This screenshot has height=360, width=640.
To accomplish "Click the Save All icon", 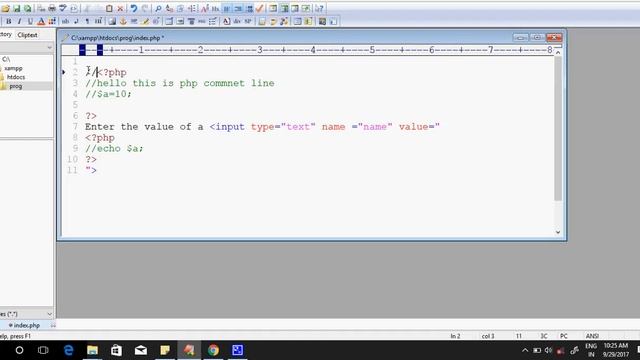I will pos(27,8).
